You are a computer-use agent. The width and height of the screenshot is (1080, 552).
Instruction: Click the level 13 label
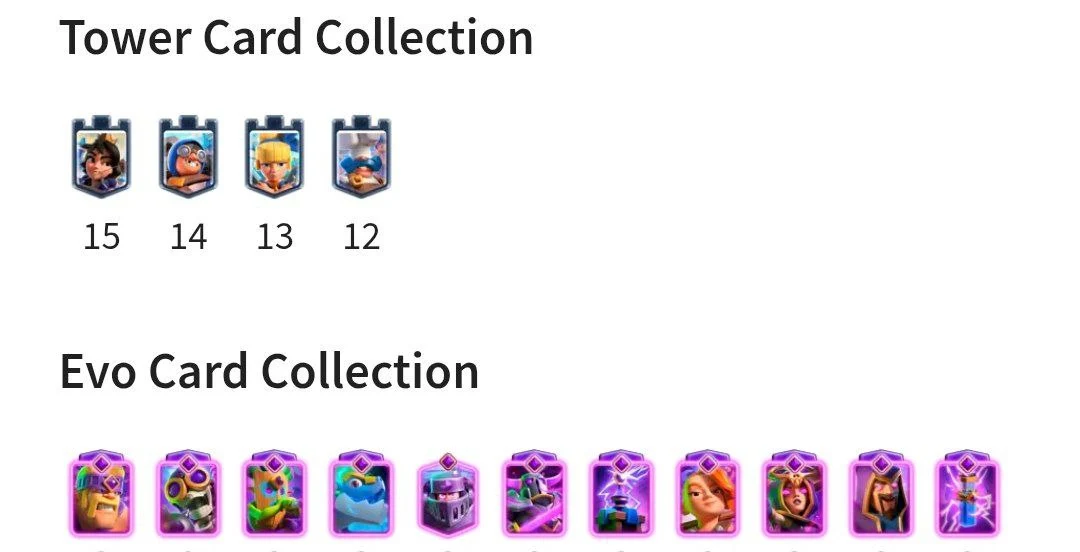(274, 237)
